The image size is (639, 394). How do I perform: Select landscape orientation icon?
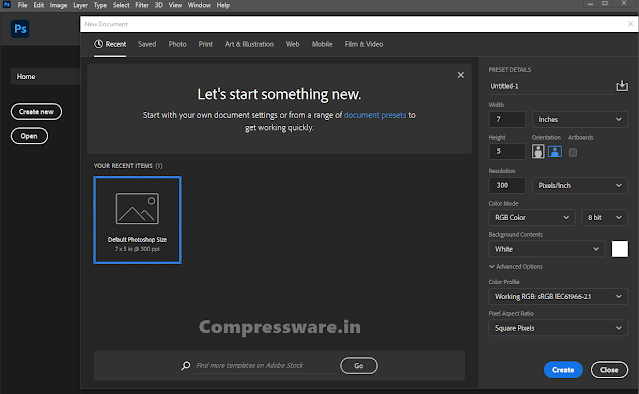click(x=555, y=152)
